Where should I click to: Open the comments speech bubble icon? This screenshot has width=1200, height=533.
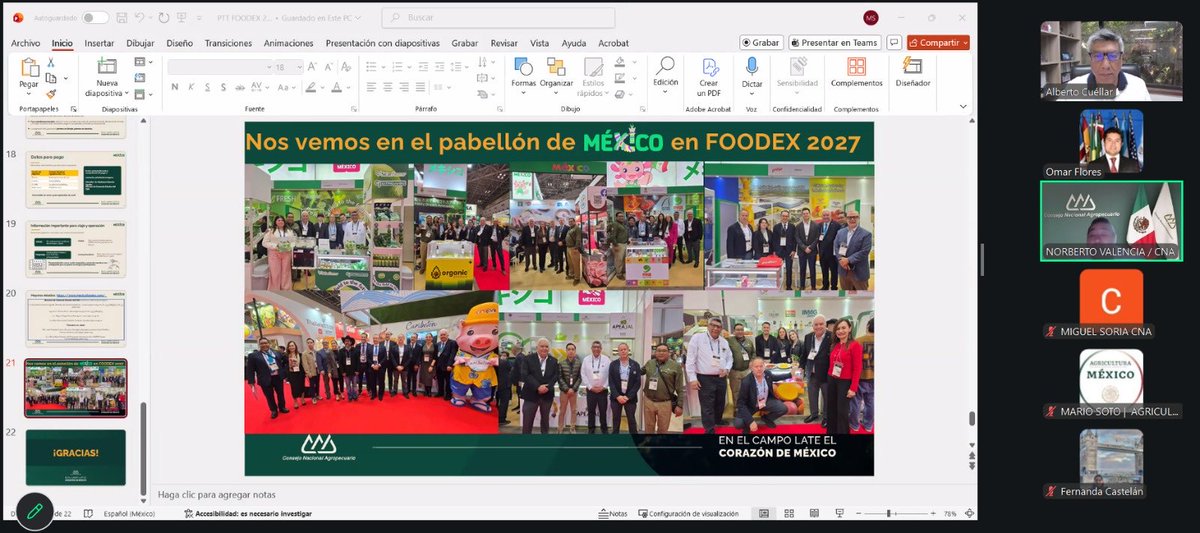893,43
